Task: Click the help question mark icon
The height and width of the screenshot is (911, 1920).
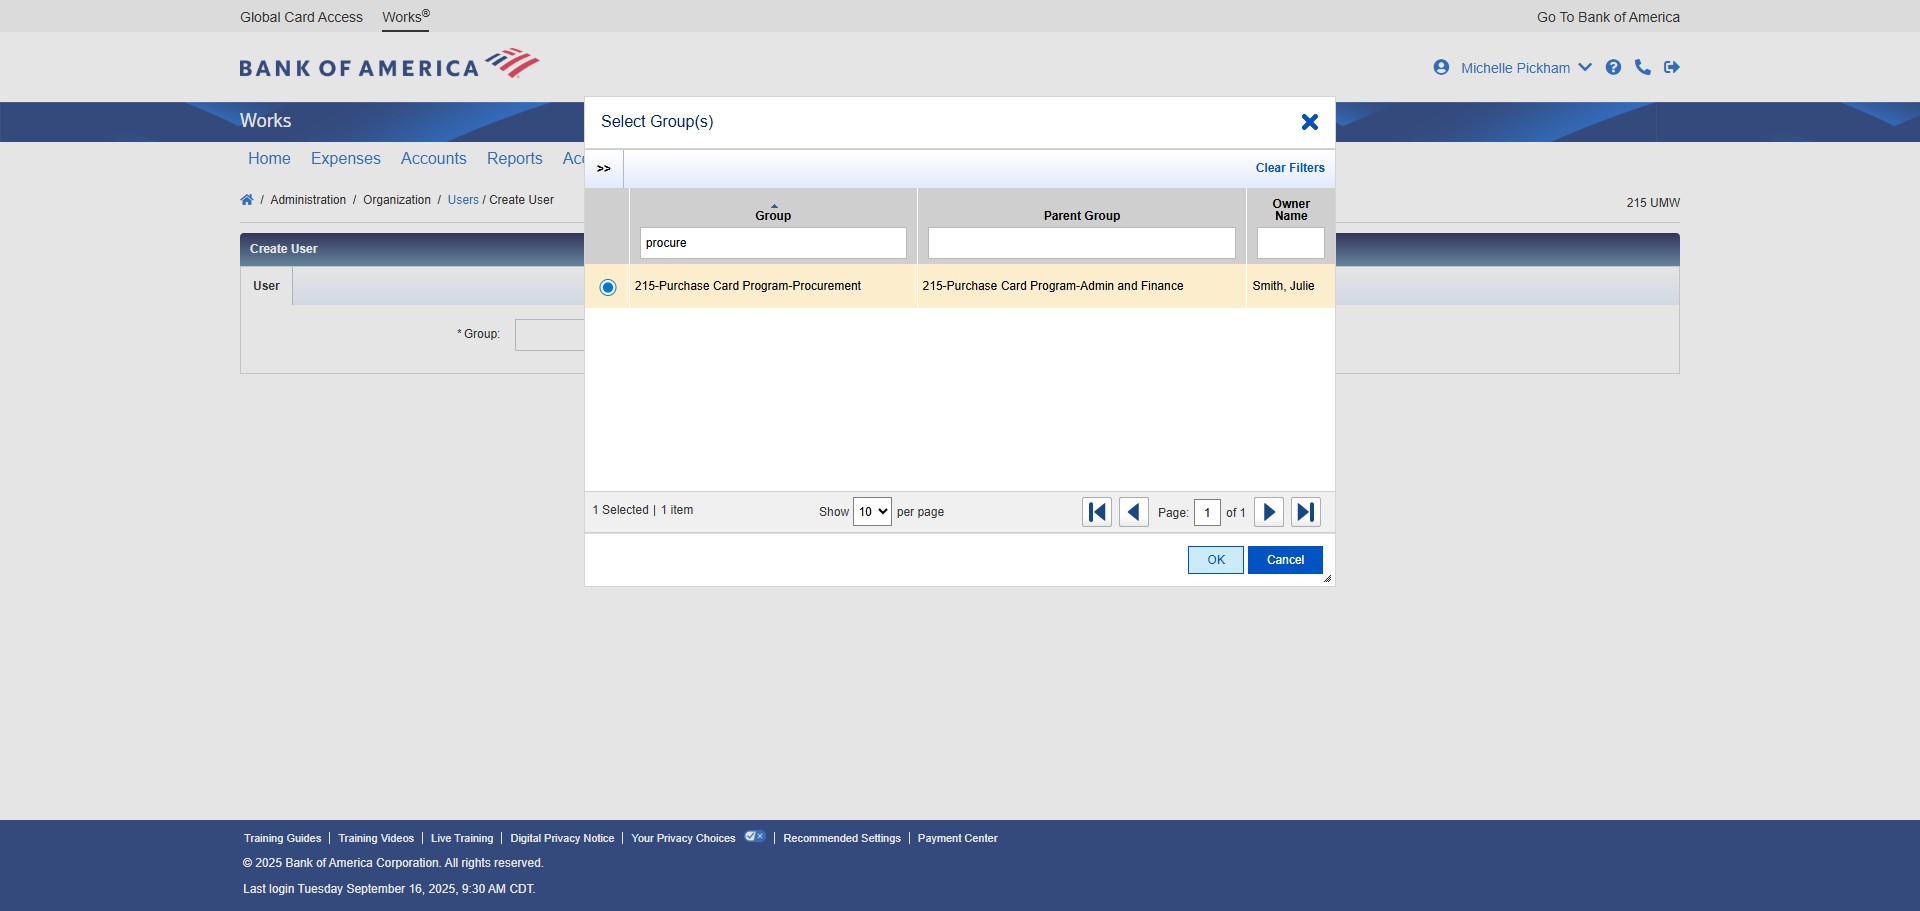Action: (1613, 67)
